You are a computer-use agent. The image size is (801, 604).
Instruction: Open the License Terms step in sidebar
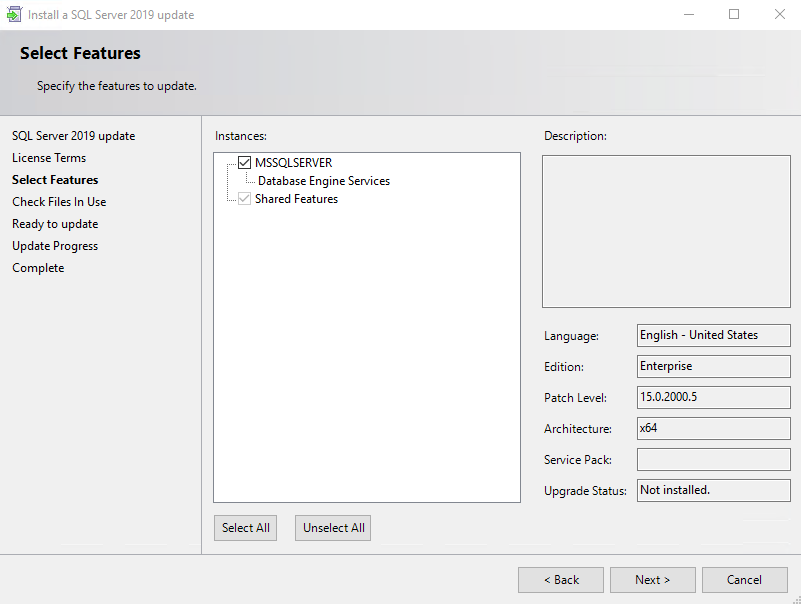[49, 158]
